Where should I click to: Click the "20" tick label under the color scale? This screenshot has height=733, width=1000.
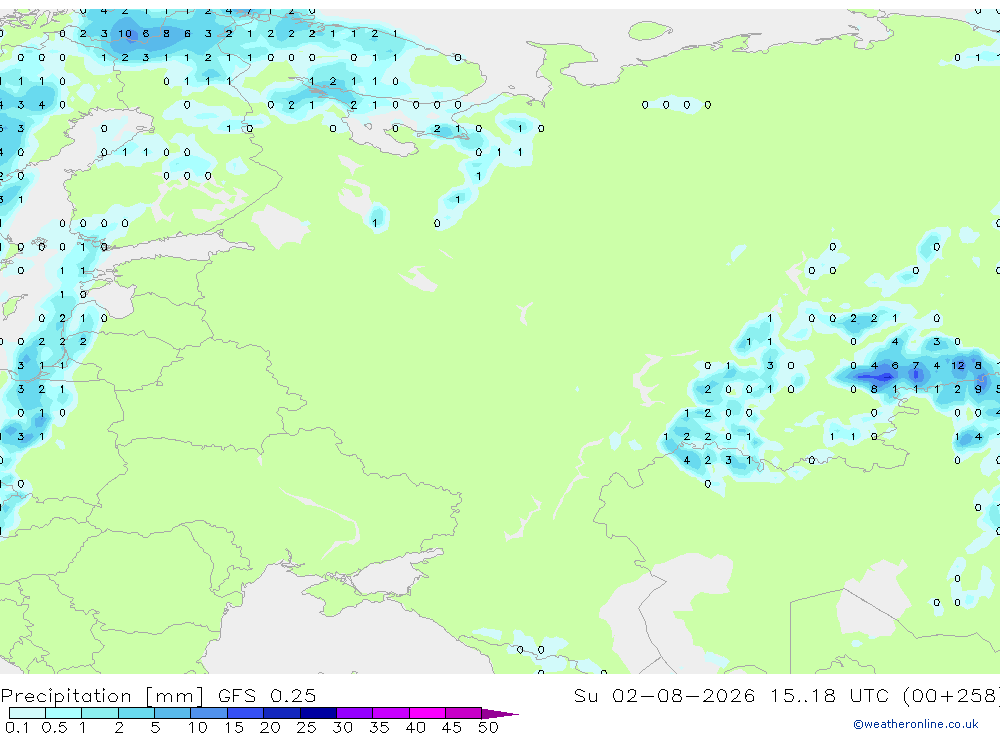[x=270, y=727]
